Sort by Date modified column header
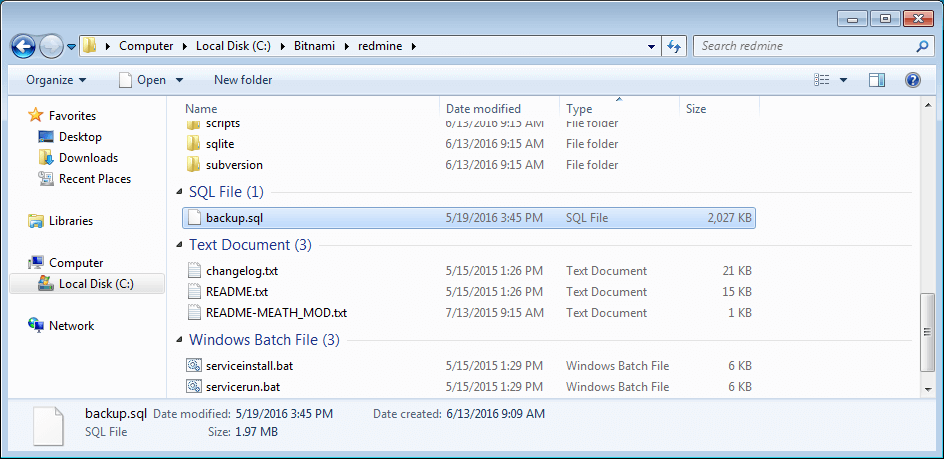 pyautogui.click(x=483, y=109)
